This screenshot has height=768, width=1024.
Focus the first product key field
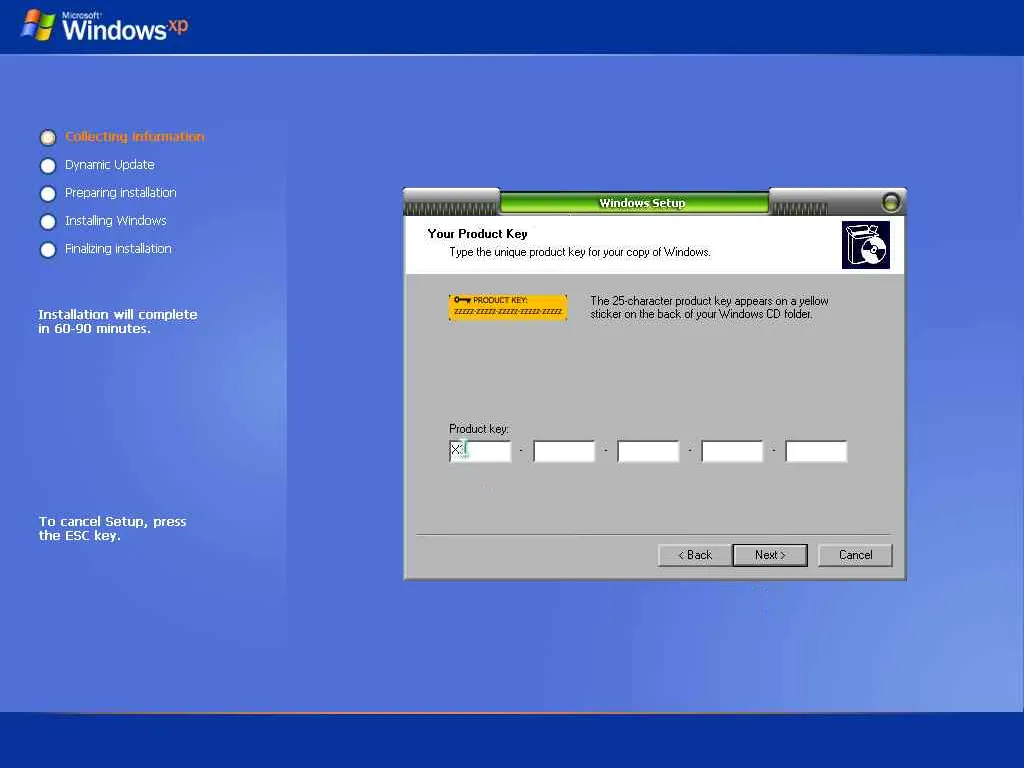click(480, 451)
